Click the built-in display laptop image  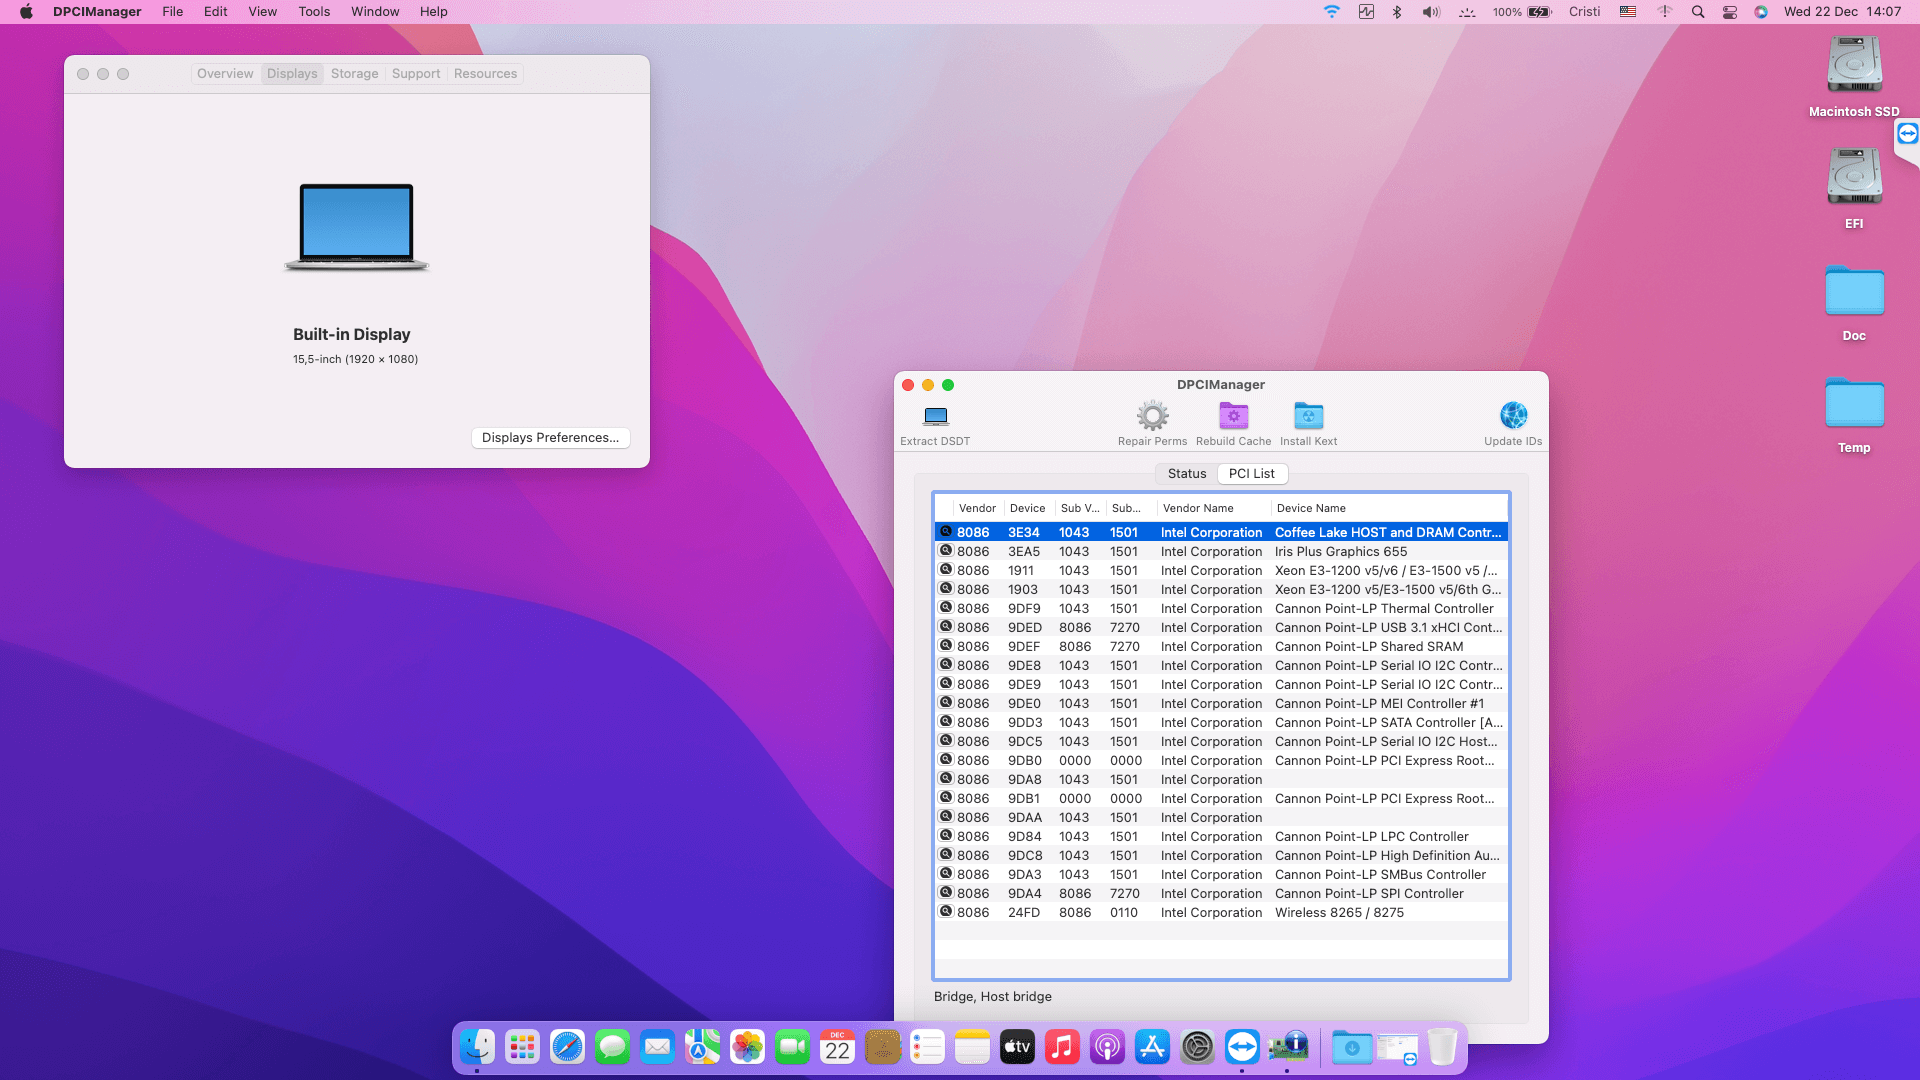(356, 227)
